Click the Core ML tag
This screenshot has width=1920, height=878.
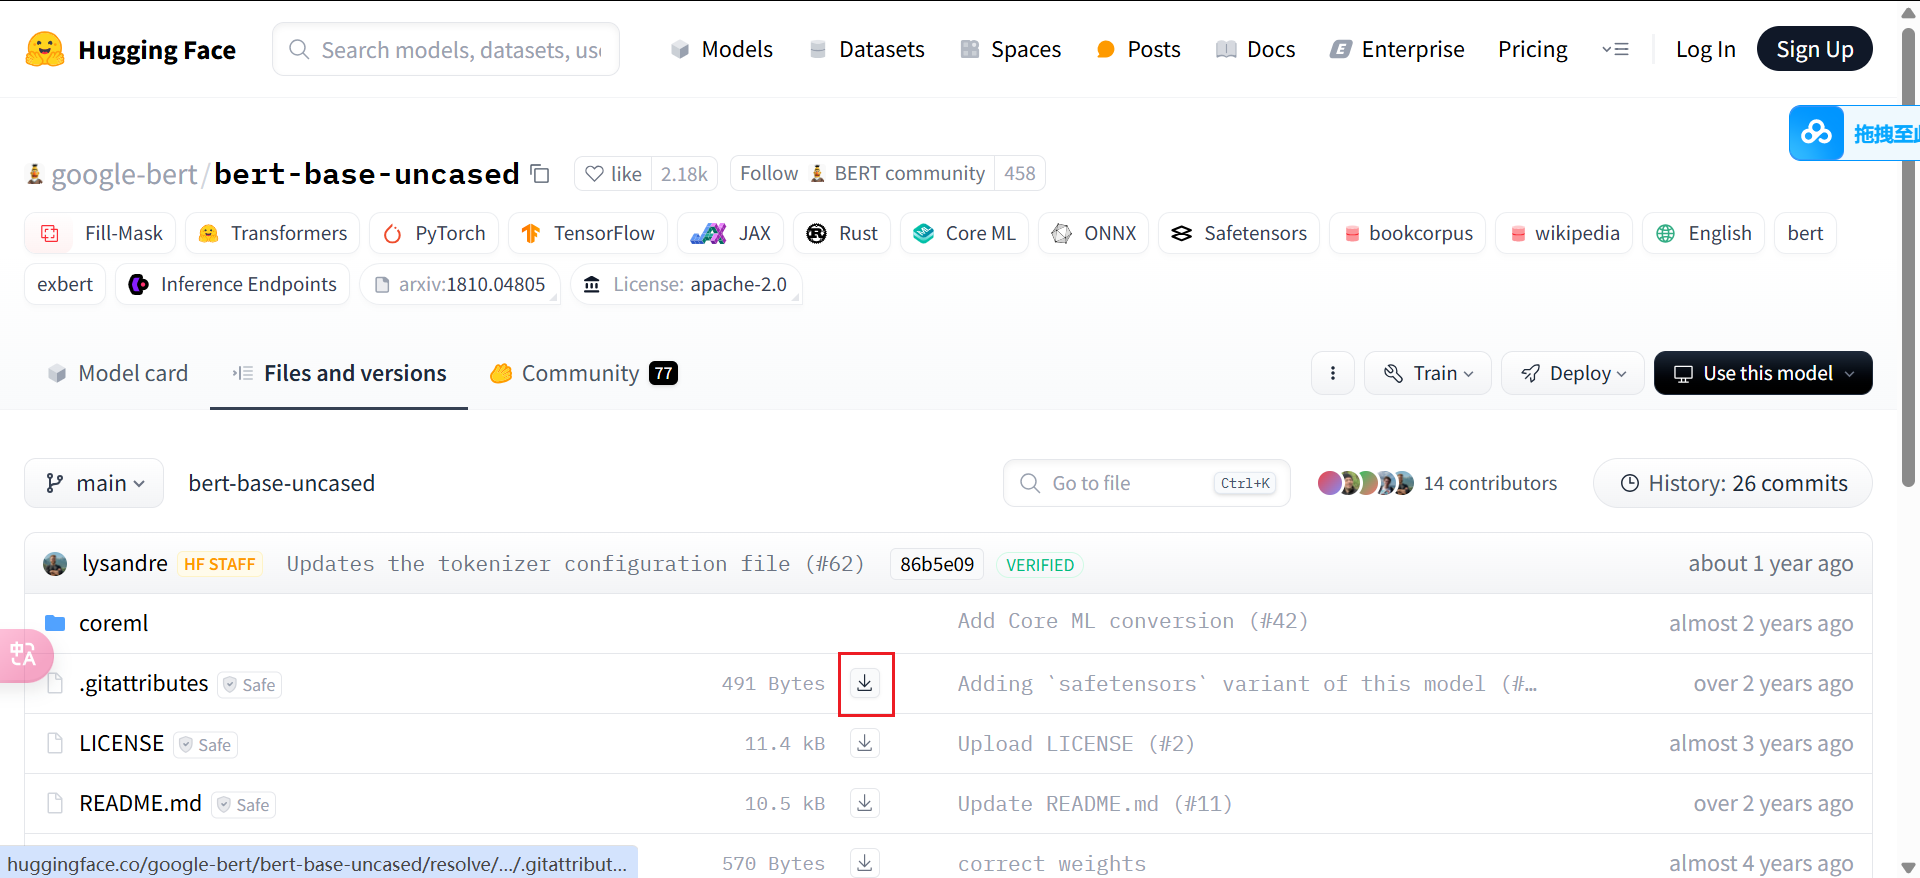tap(964, 233)
